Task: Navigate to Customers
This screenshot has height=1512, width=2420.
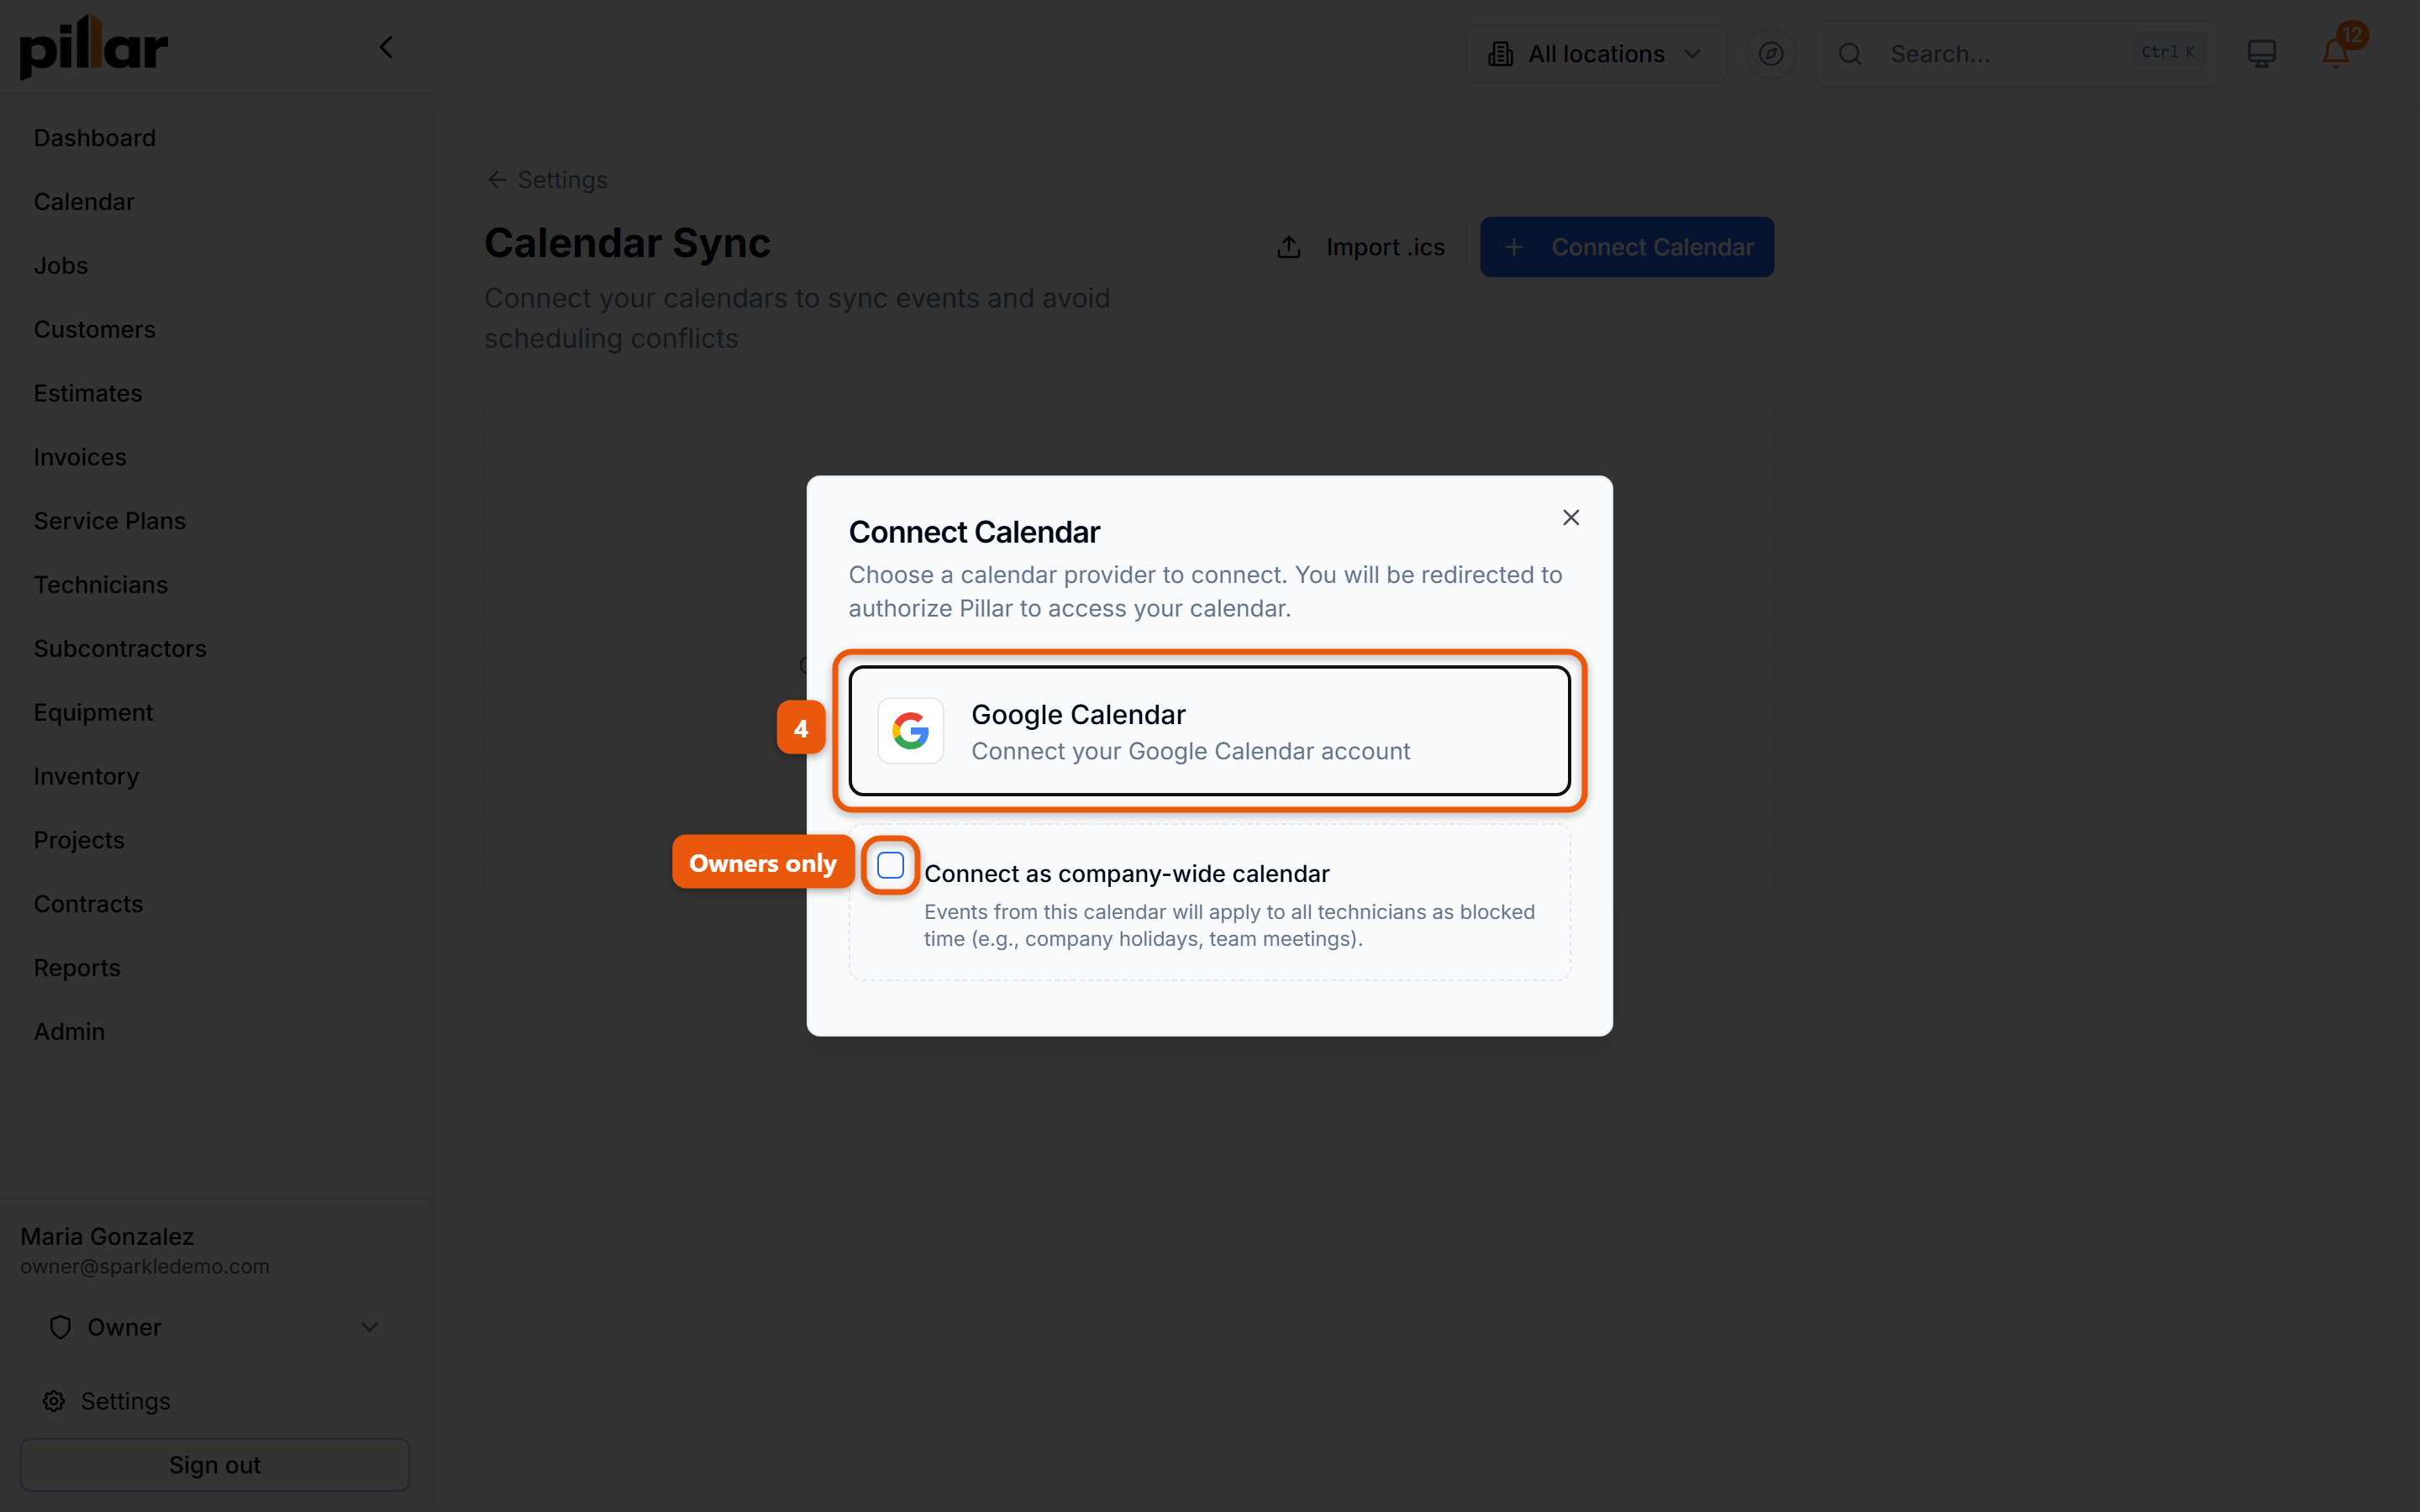Action: coord(94,330)
